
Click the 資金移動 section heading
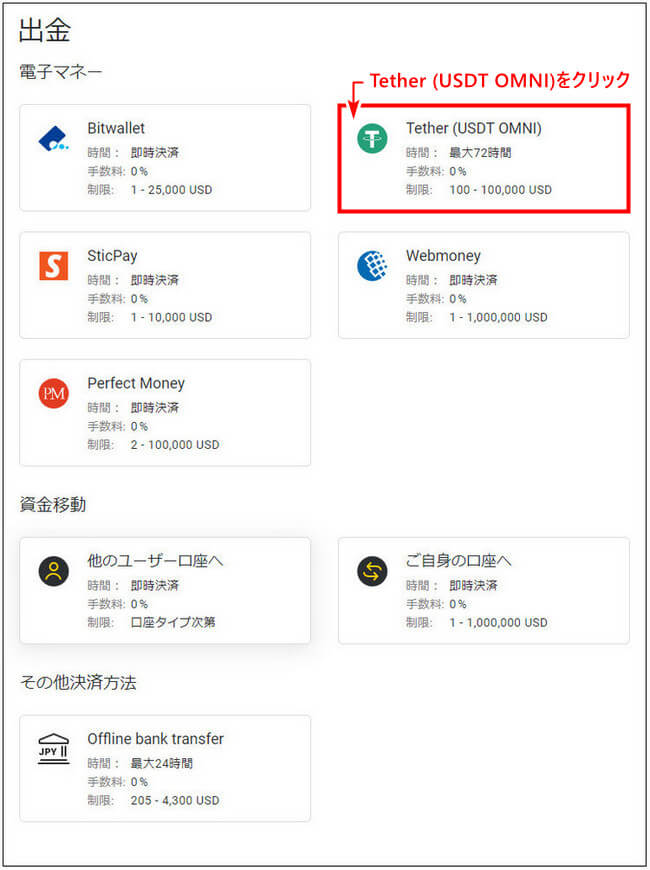pos(52,505)
